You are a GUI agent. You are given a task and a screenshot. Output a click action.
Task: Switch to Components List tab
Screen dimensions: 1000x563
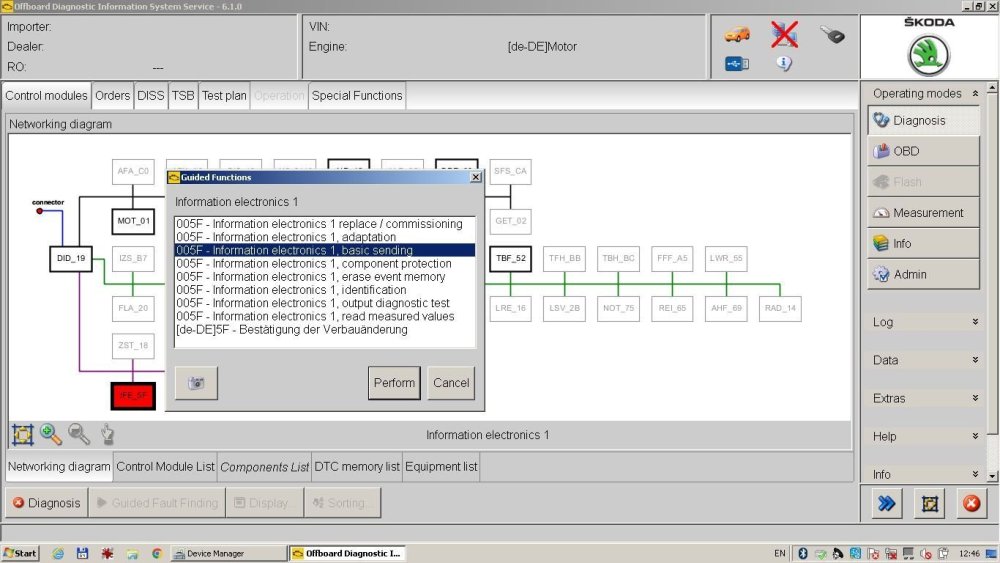(x=264, y=467)
